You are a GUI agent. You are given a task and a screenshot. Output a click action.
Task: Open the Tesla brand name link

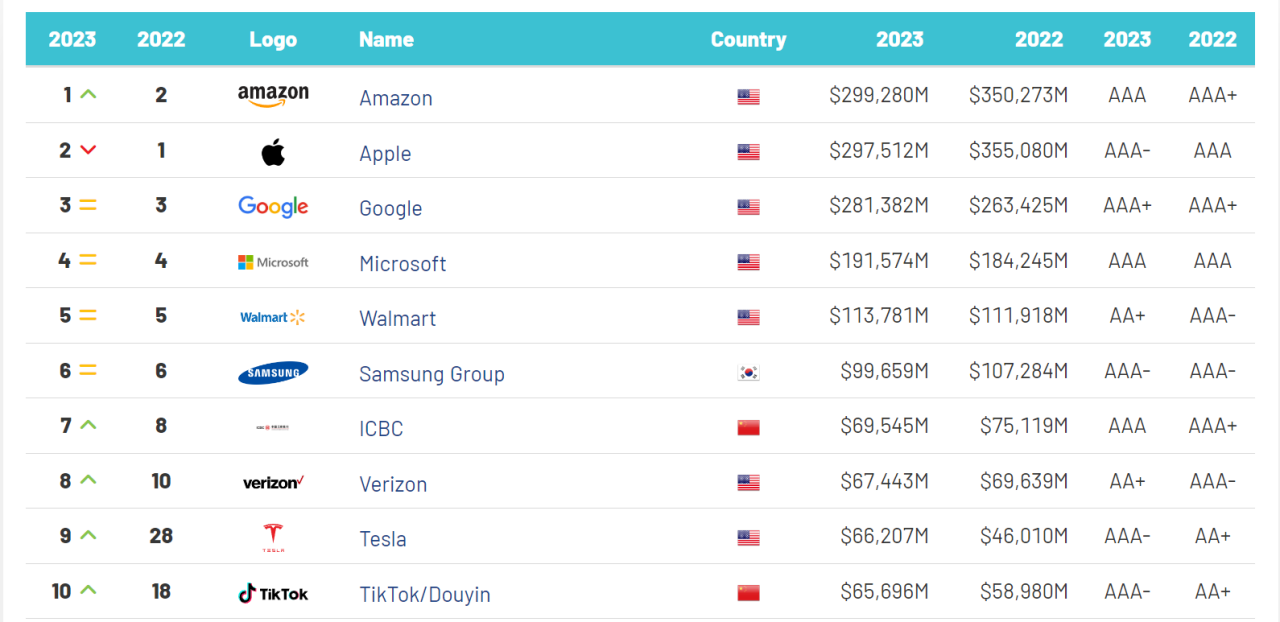383,539
